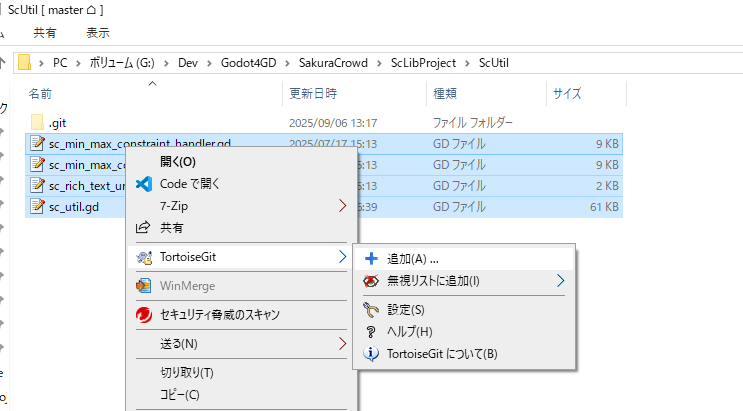
Task: Expand the TortoiseGit submenu arrow
Action: coord(342,257)
